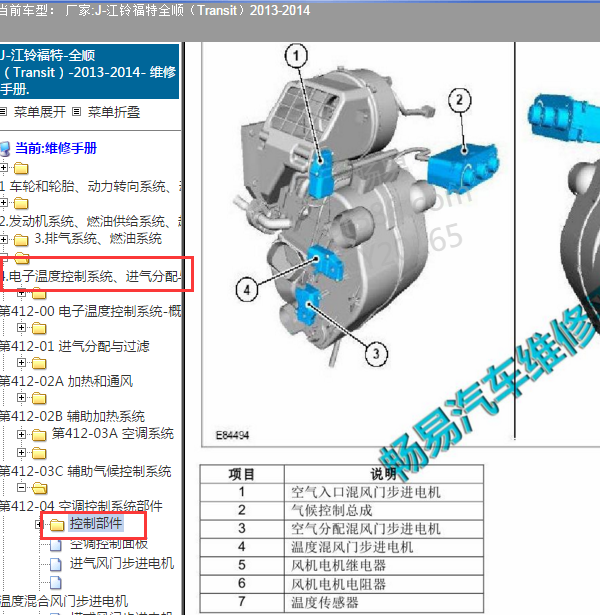Expand the '2.发动机系统' node plus box
Screen dimensions: 600x615
coord(4,203)
